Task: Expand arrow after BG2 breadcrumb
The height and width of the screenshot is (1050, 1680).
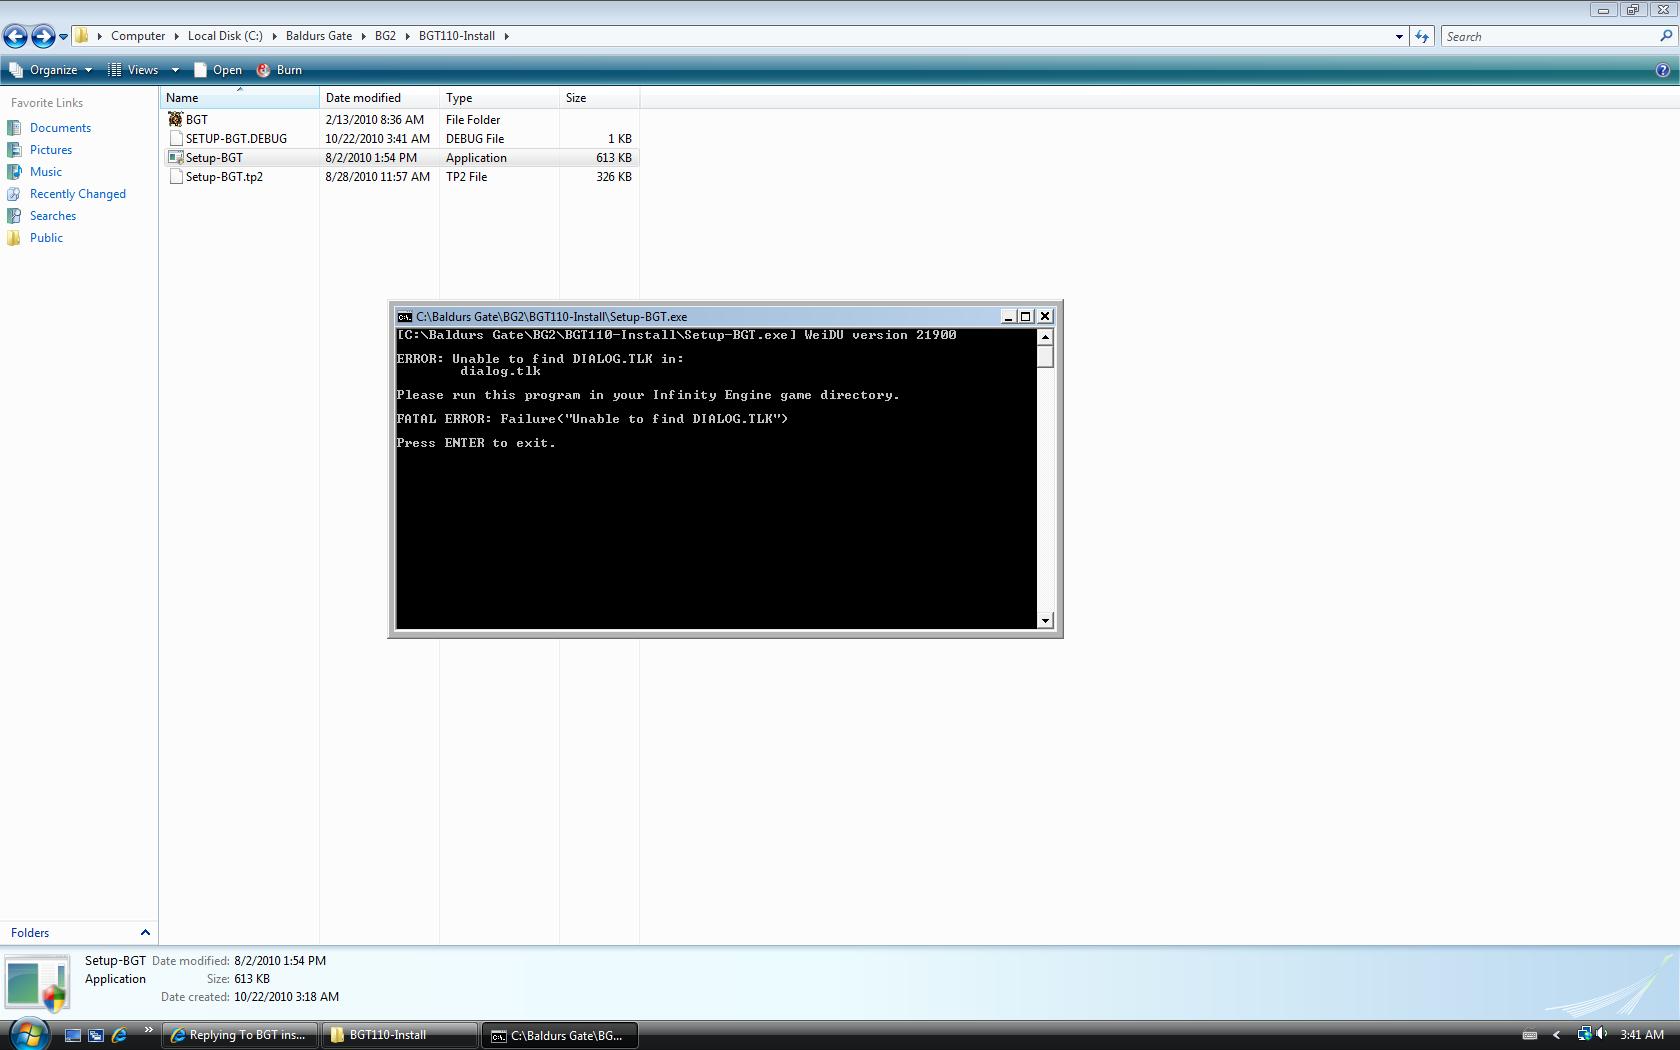Action: coord(407,36)
